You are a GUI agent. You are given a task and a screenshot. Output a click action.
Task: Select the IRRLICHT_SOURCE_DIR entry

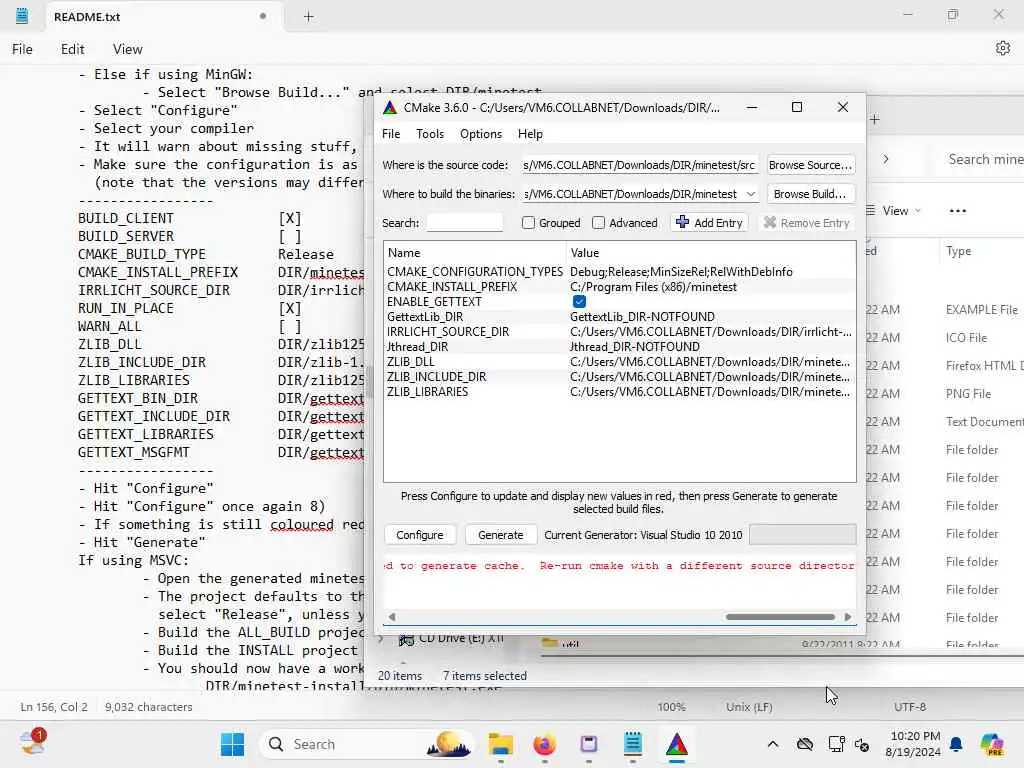click(620, 332)
